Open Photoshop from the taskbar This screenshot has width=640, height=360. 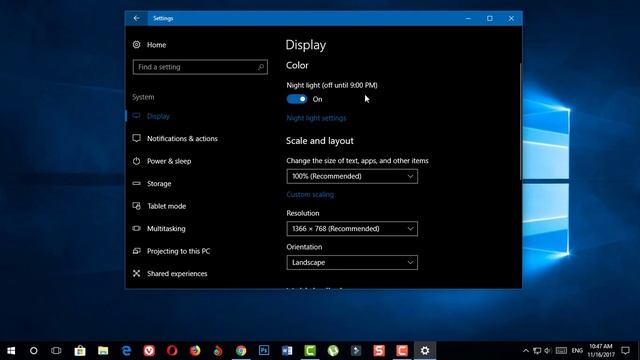pos(264,351)
